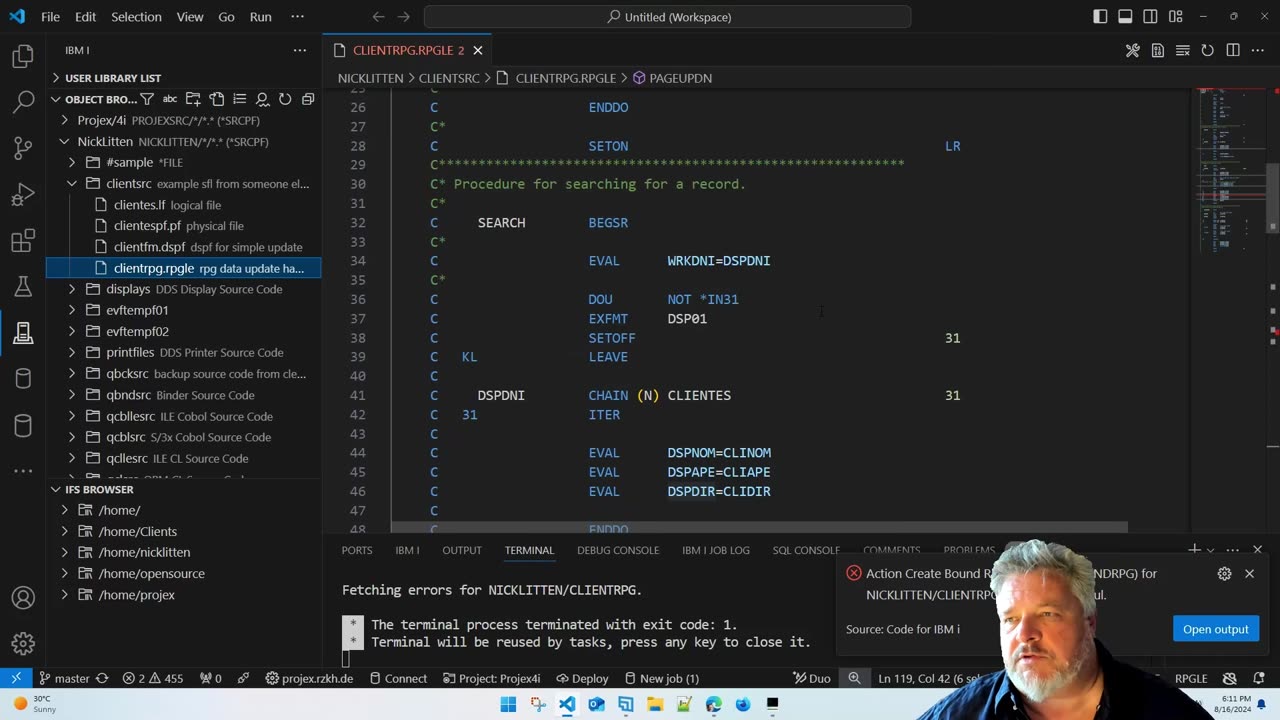Click the clear lines icon in editor toolbar
The height and width of the screenshot is (720, 1280).
(1182, 50)
